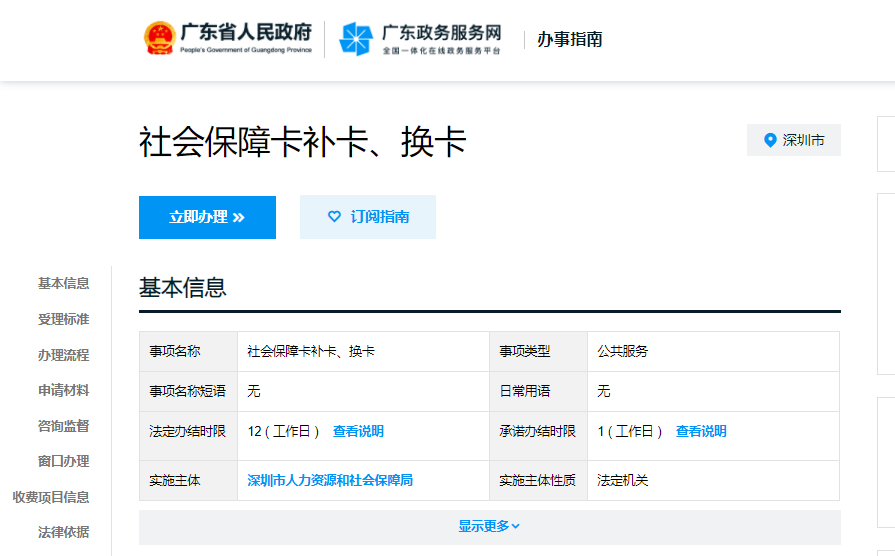Open 查看说明 for 法定办结时限
The height and width of the screenshot is (556, 895).
(358, 432)
